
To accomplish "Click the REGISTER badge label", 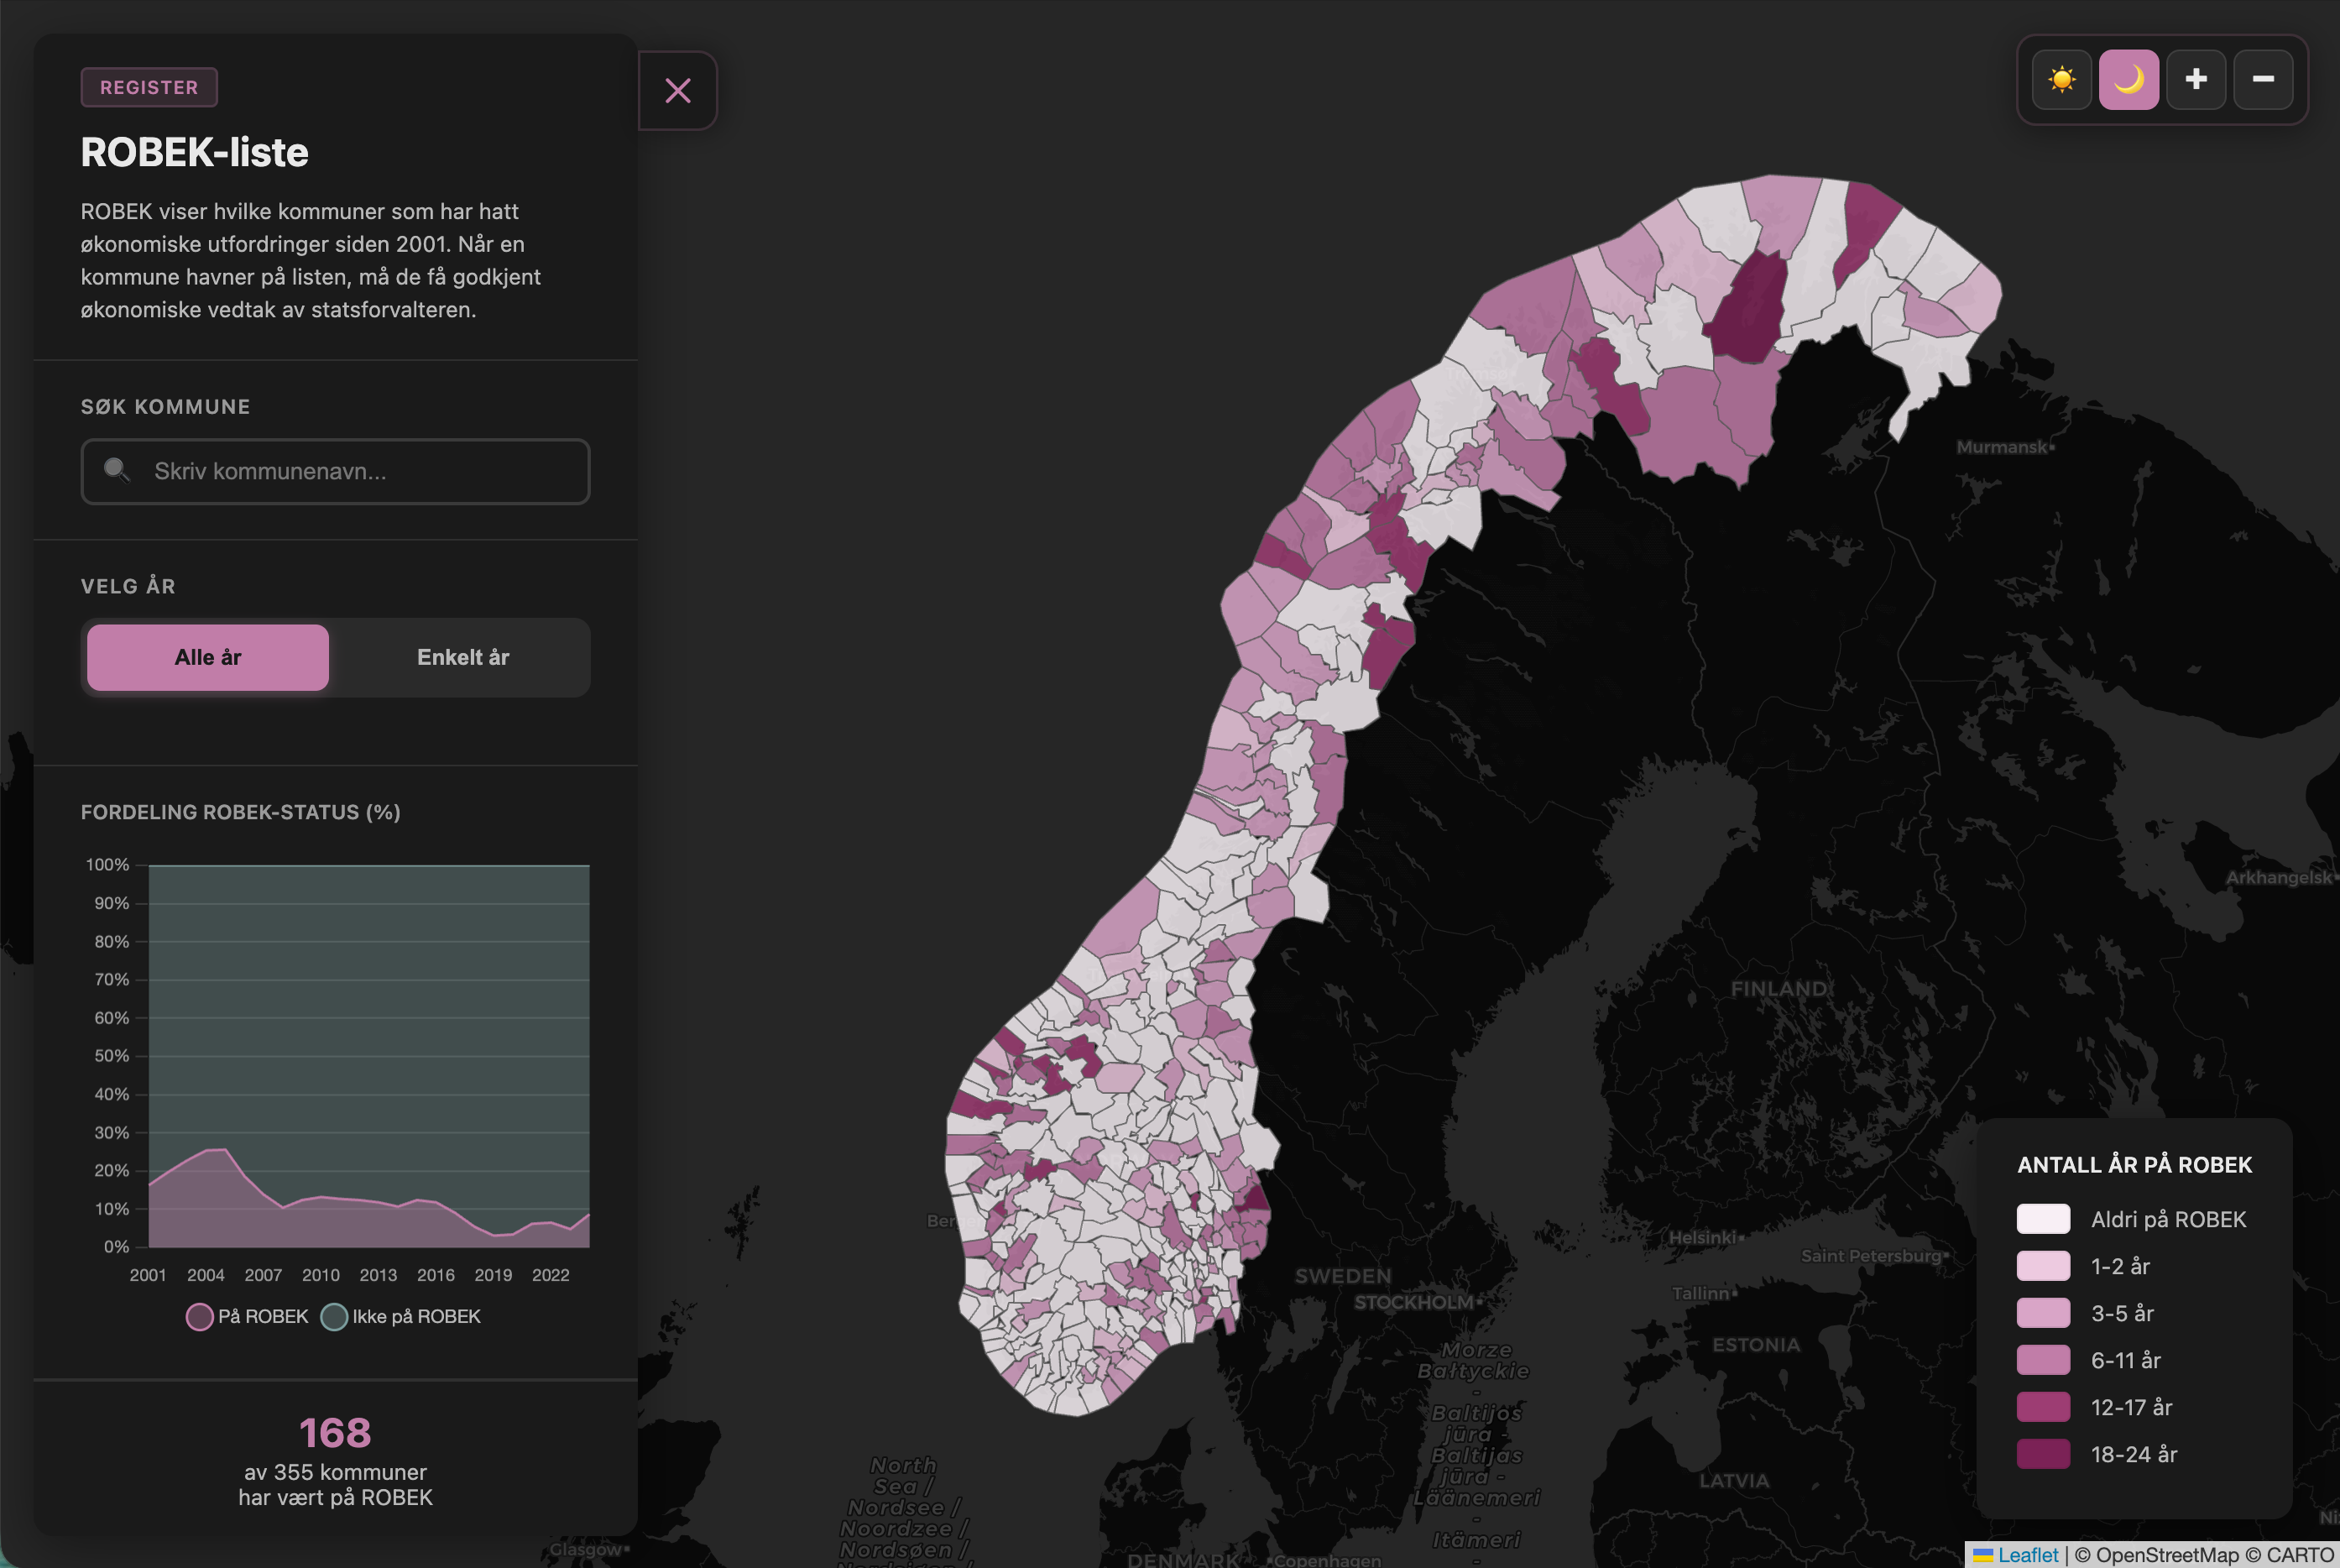I will (149, 87).
